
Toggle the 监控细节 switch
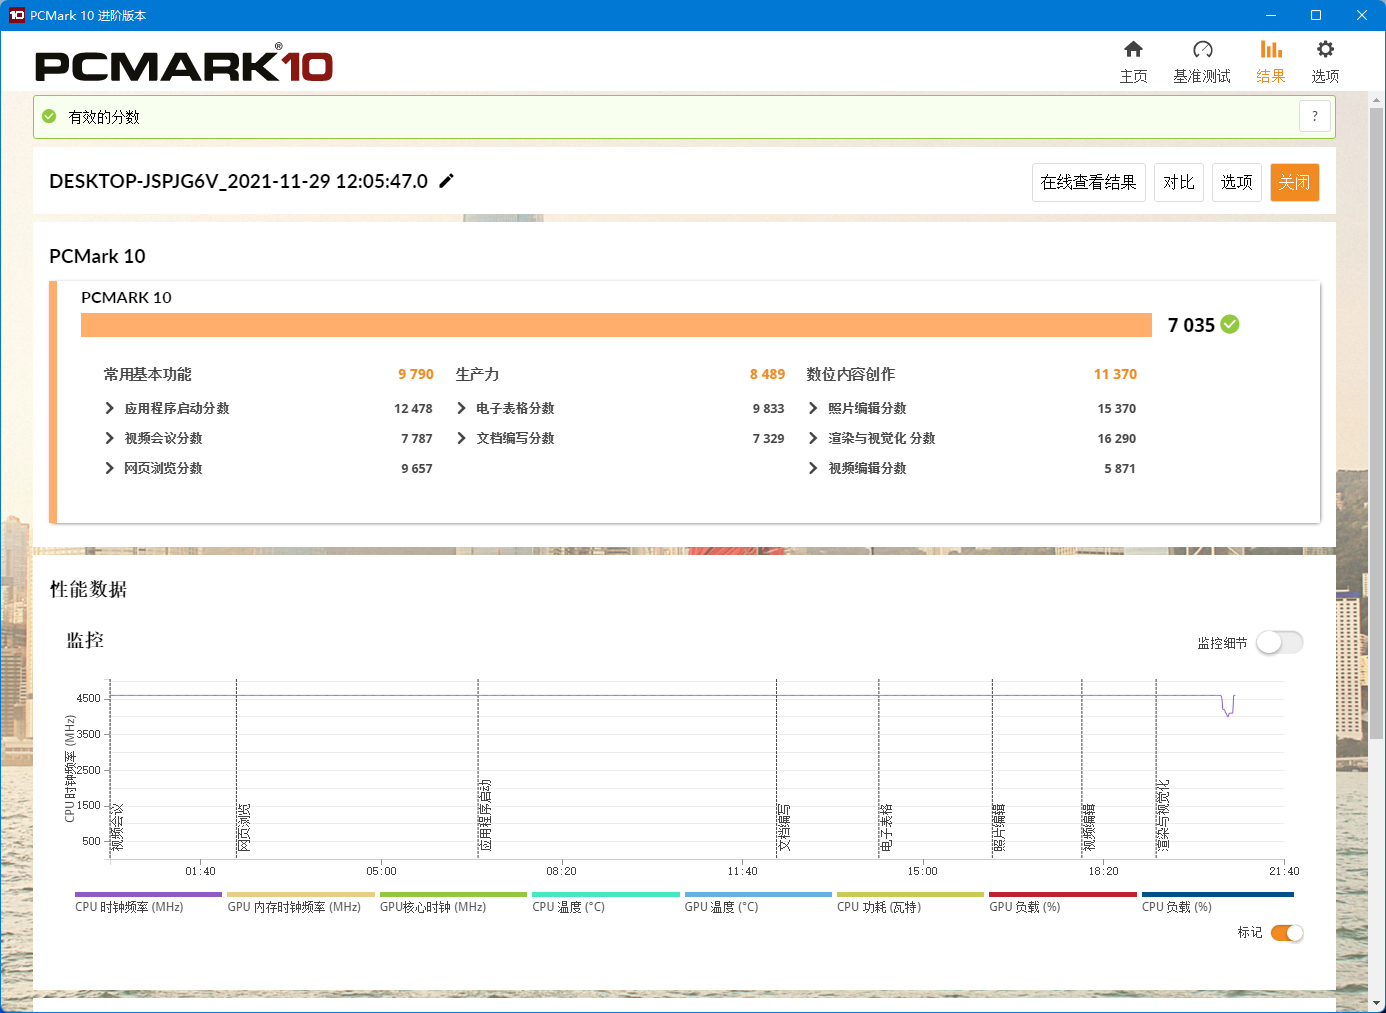(x=1279, y=643)
